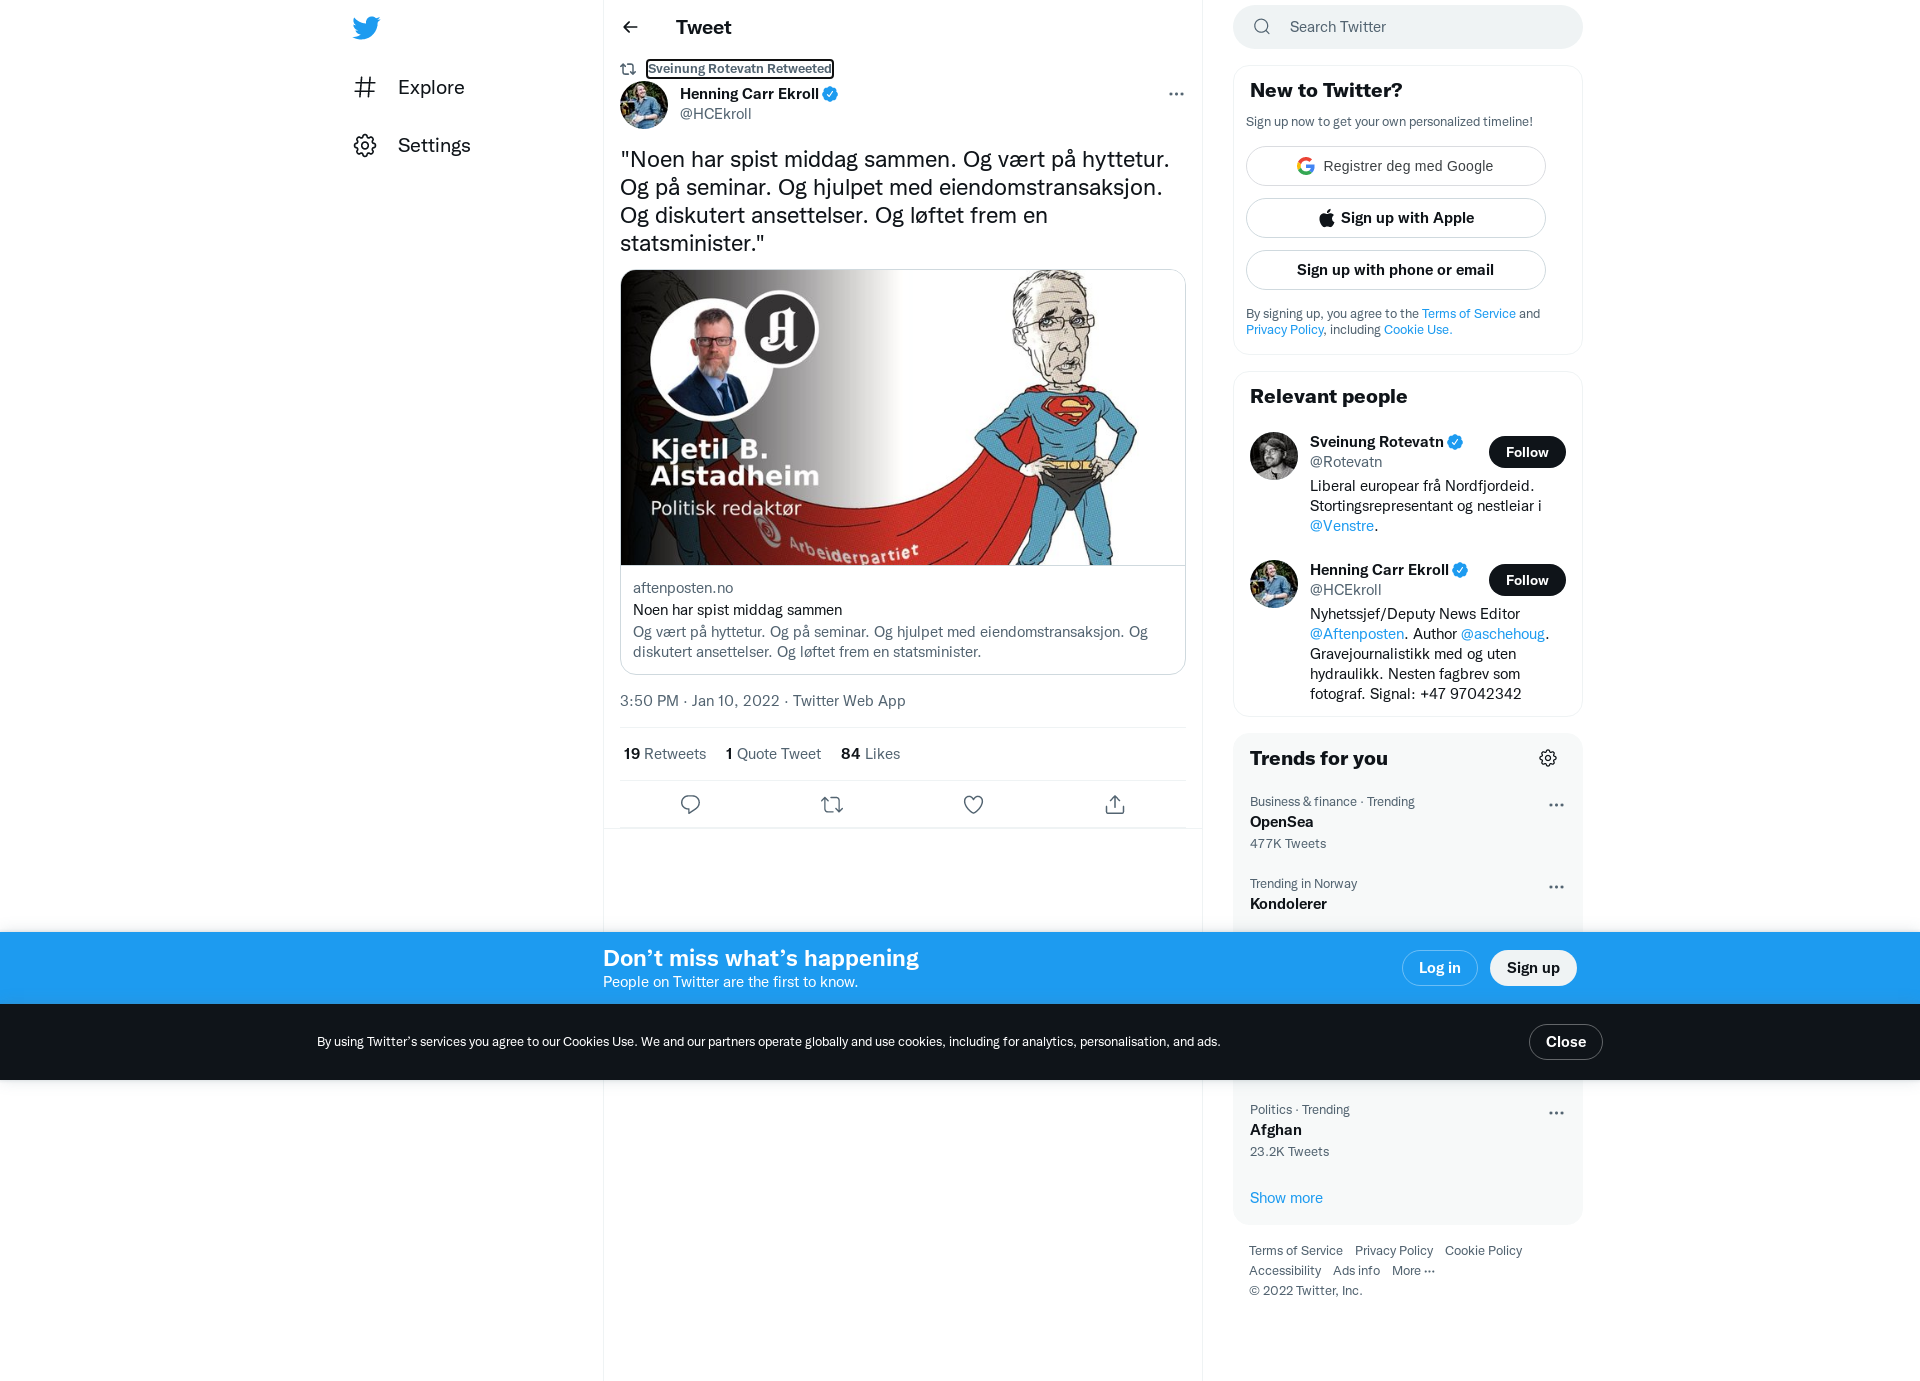Go back using the arrow icon
Image resolution: width=1920 pixels, height=1381 pixels.
click(630, 27)
